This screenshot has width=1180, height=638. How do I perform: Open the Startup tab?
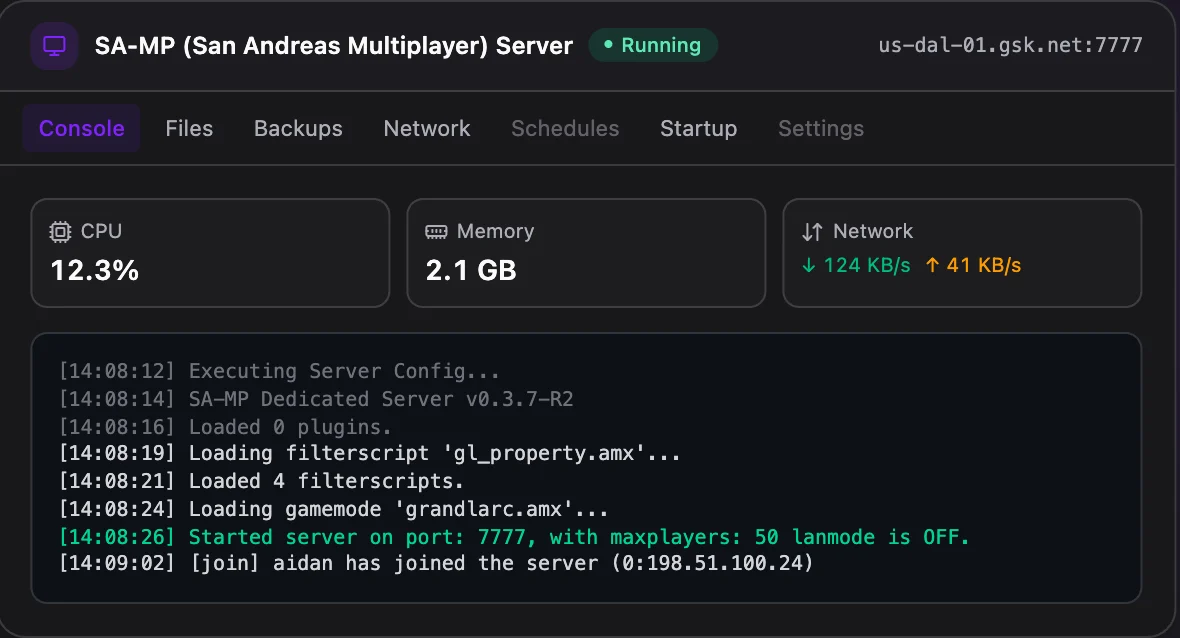click(x=698, y=129)
